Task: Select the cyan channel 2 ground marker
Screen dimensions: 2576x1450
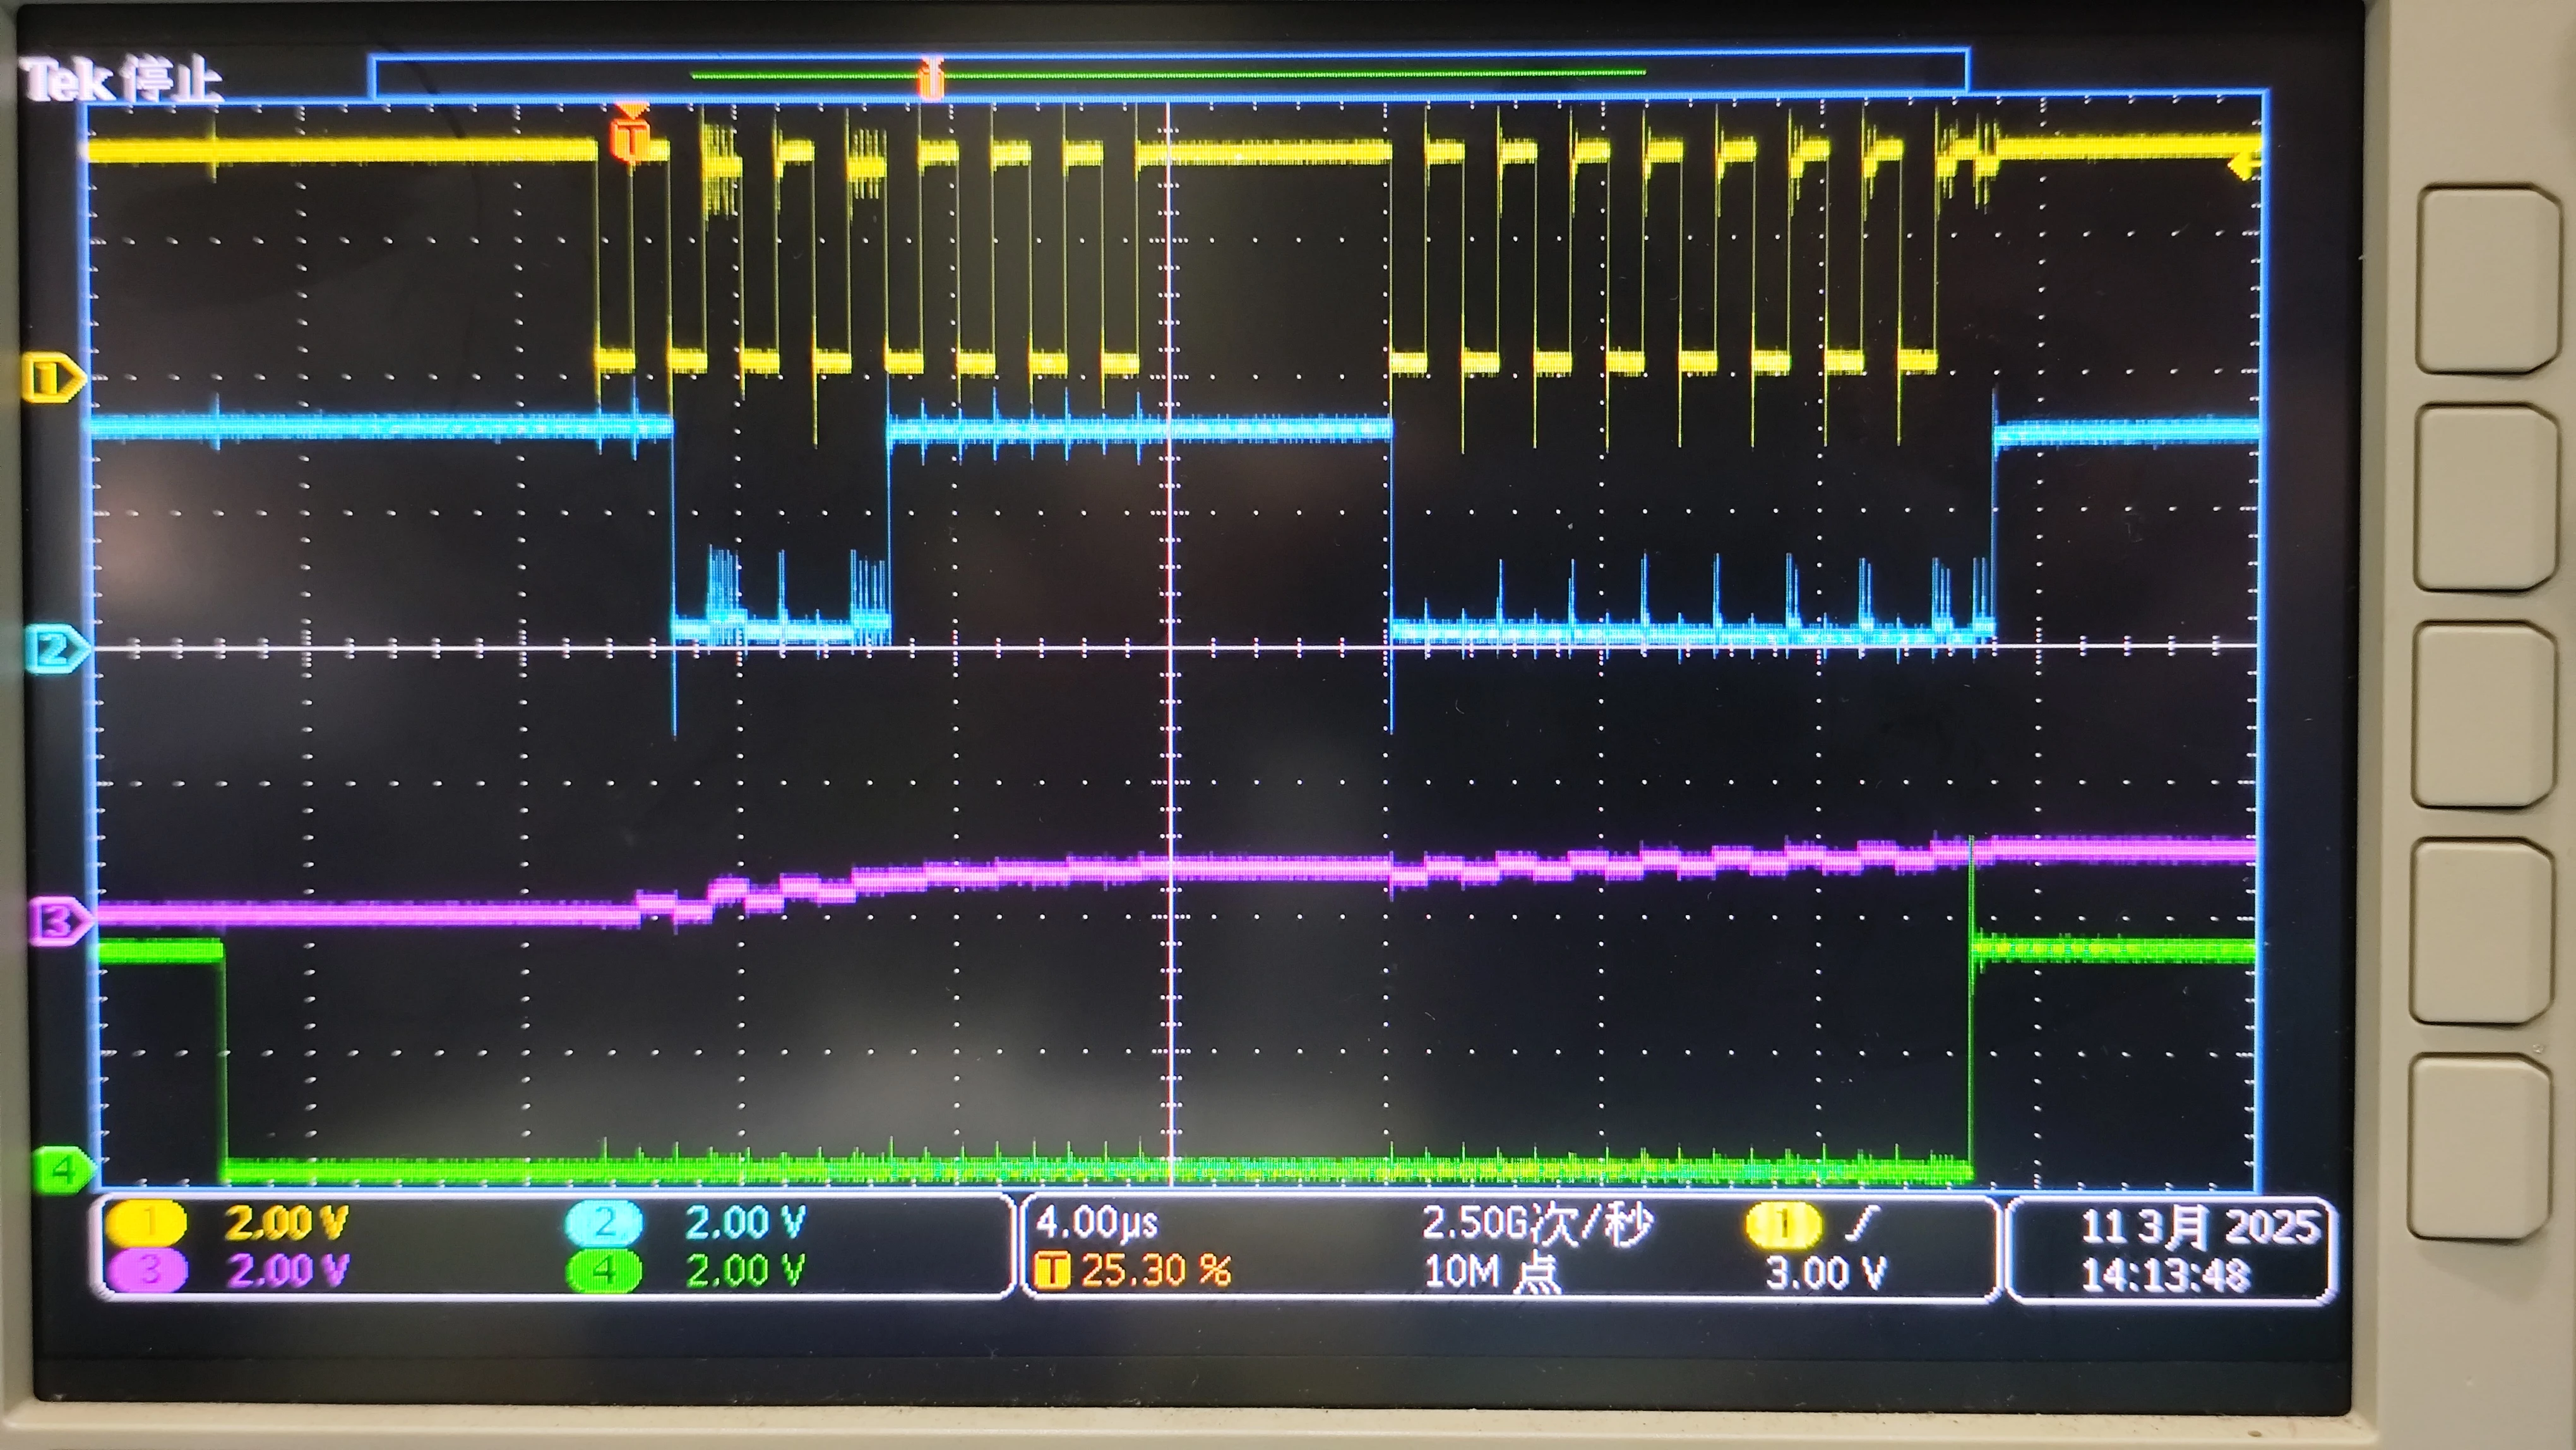Action: (x=56, y=650)
